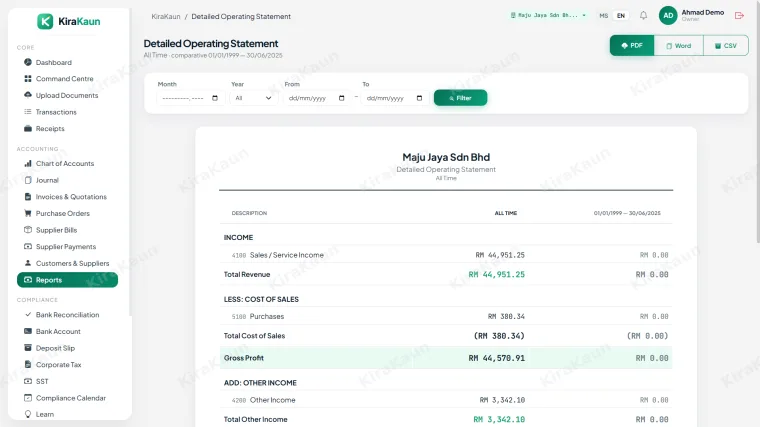Screen dimensions: 760x427
Task: Click the Supplier Payments icon
Action: (28, 246)
